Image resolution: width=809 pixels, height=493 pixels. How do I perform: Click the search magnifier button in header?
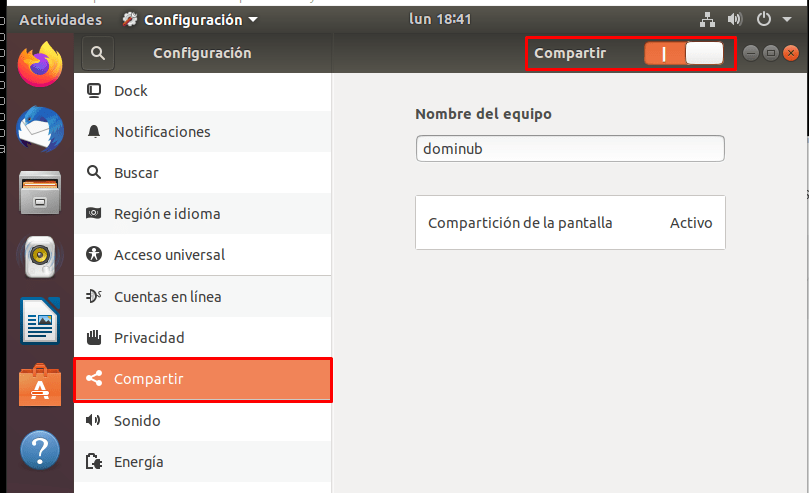click(97, 53)
